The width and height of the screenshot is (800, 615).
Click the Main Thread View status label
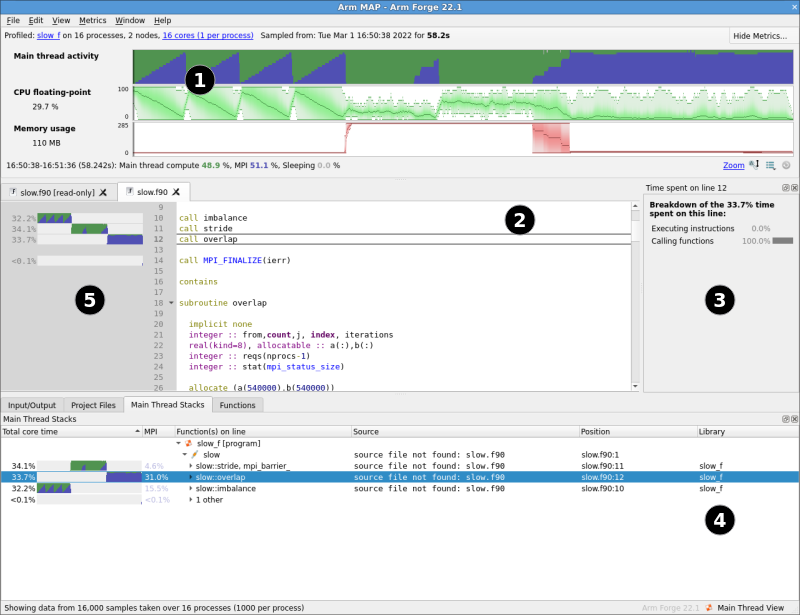click(751, 608)
